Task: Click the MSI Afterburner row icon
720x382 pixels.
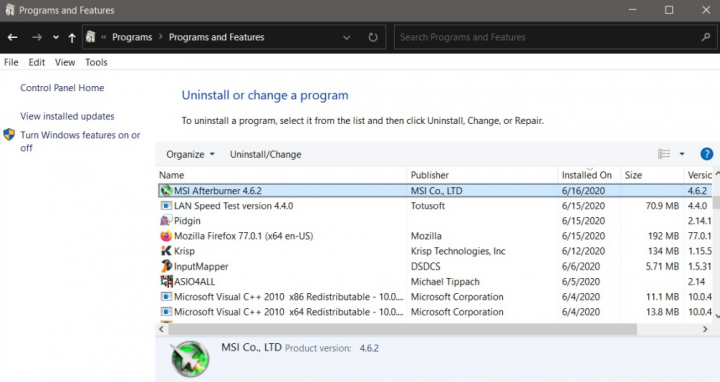Action: click(166, 191)
